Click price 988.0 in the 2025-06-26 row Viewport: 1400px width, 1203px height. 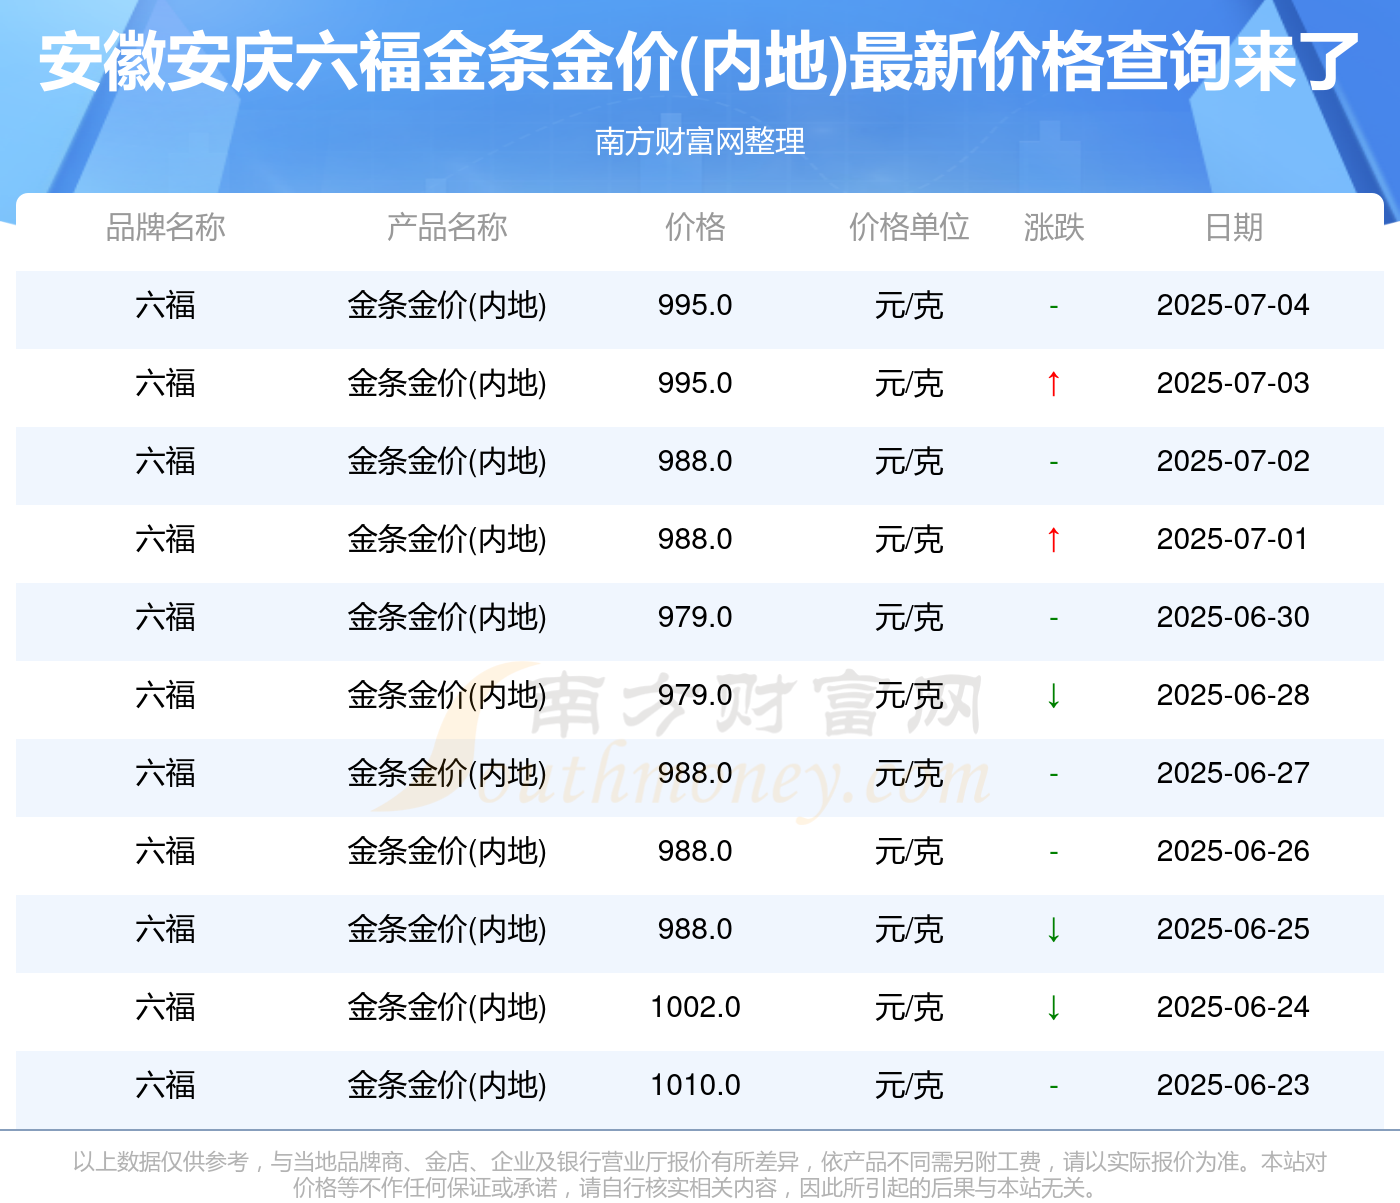(695, 851)
